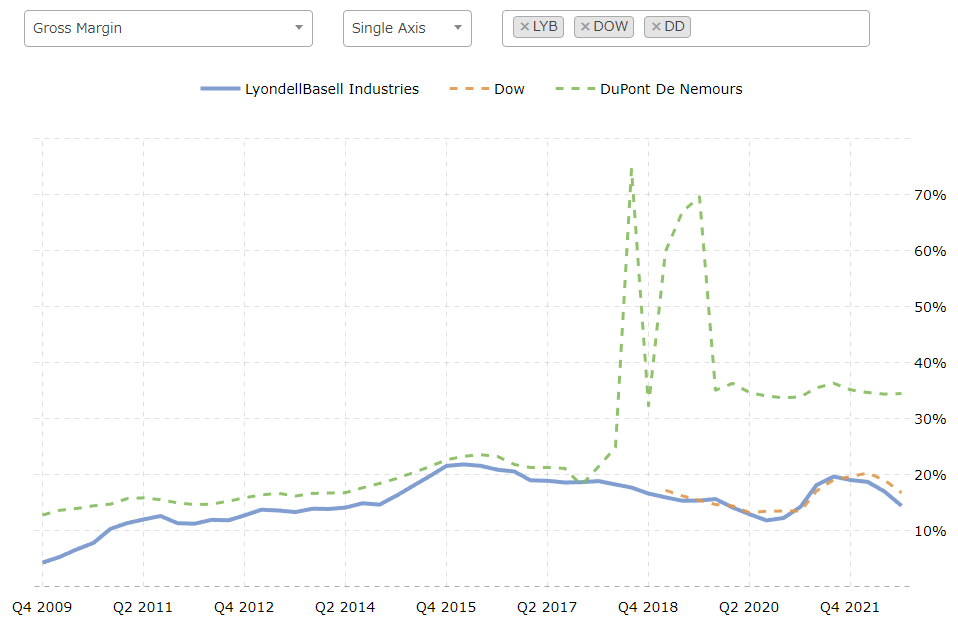Click the 40% y-axis label
Image resolution: width=958 pixels, height=623 pixels.
pyautogui.click(x=931, y=363)
